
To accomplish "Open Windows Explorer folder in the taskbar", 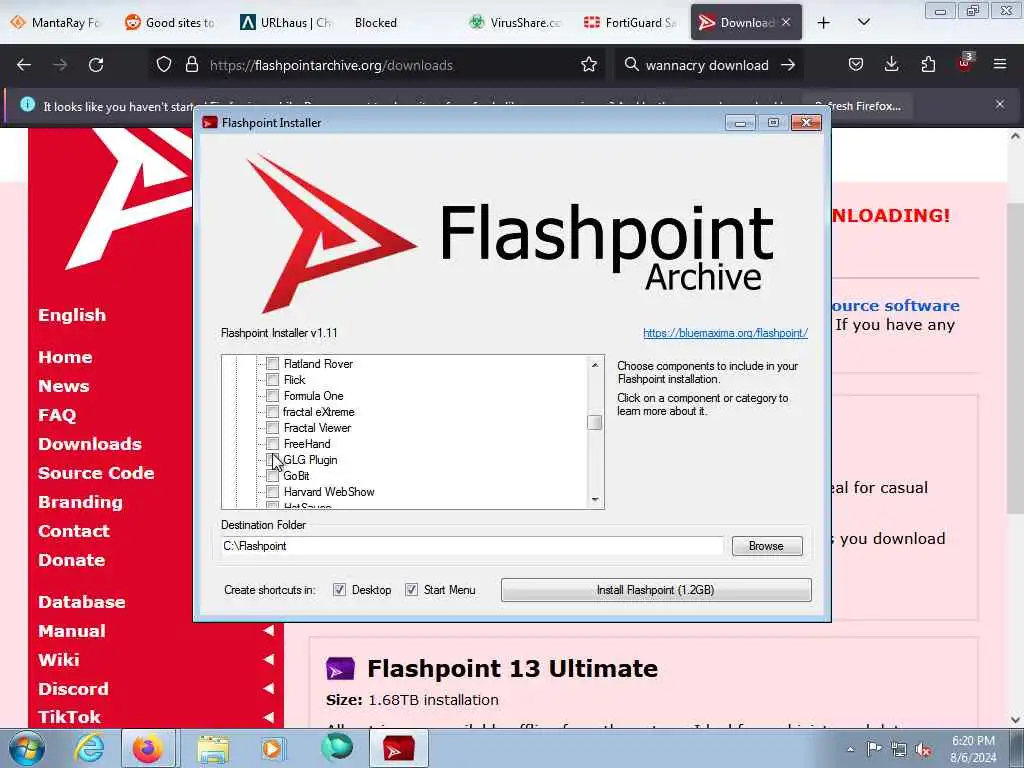I will point(213,750).
